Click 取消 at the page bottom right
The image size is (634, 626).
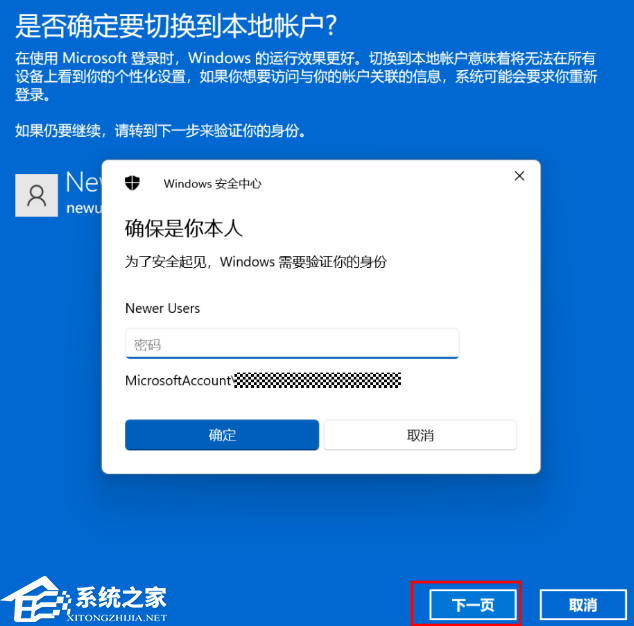click(x=583, y=605)
